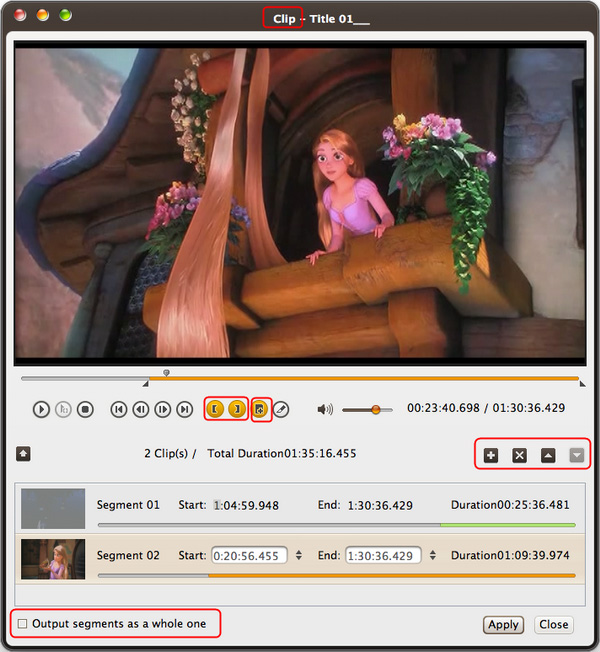600x652 pixels.
Task: Move the selected segment down
Action: [577, 455]
